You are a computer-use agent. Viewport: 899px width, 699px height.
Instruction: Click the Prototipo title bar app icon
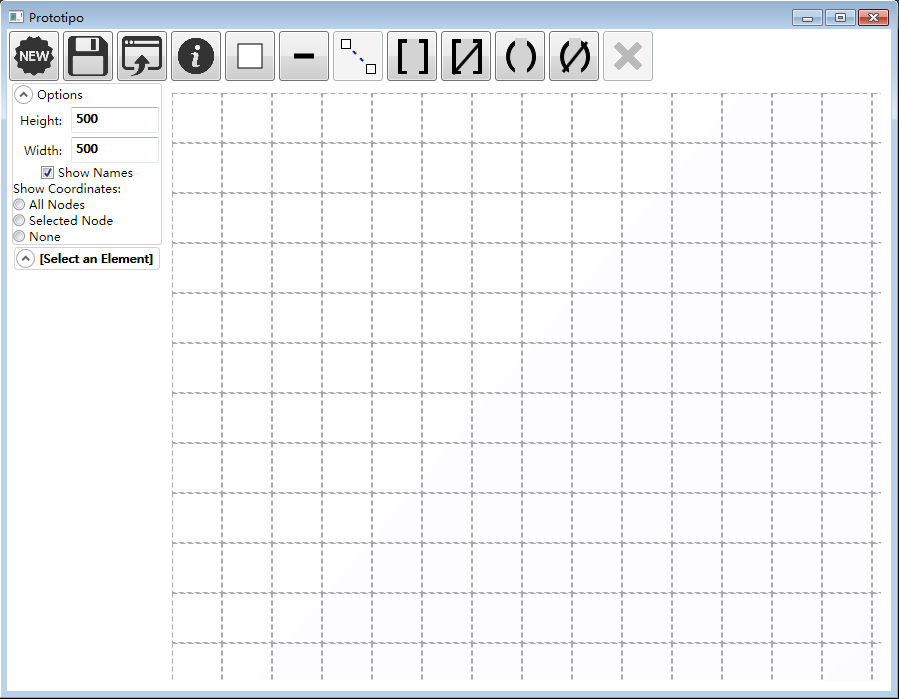coord(16,17)
